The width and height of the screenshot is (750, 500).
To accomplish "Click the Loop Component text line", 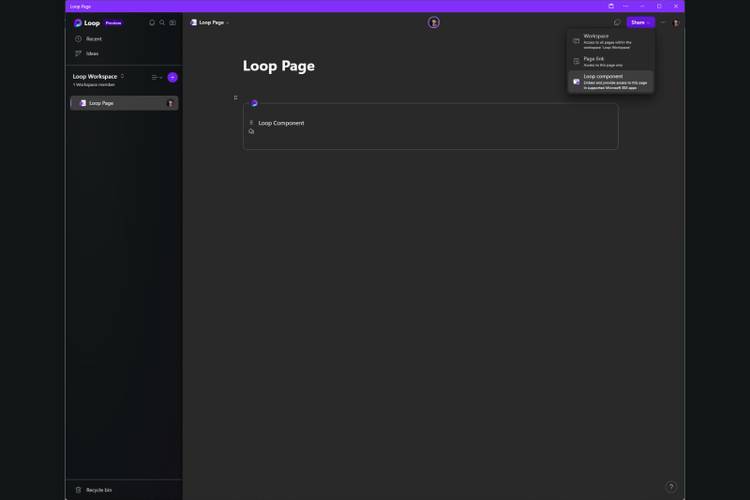I will pyautogui.click(x=281, y=123).
